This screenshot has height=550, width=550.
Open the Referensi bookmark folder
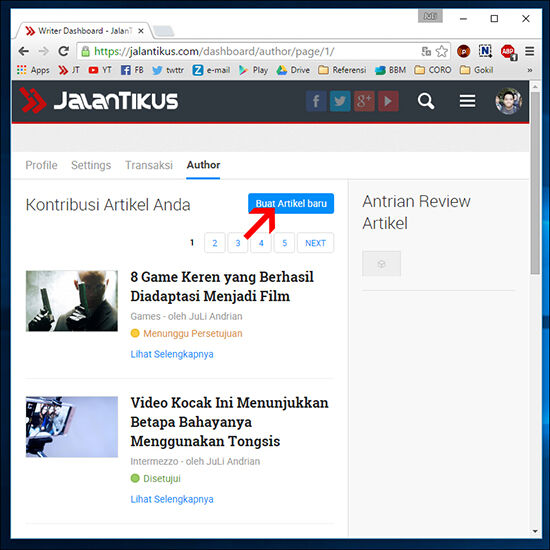tap(342, 70)
